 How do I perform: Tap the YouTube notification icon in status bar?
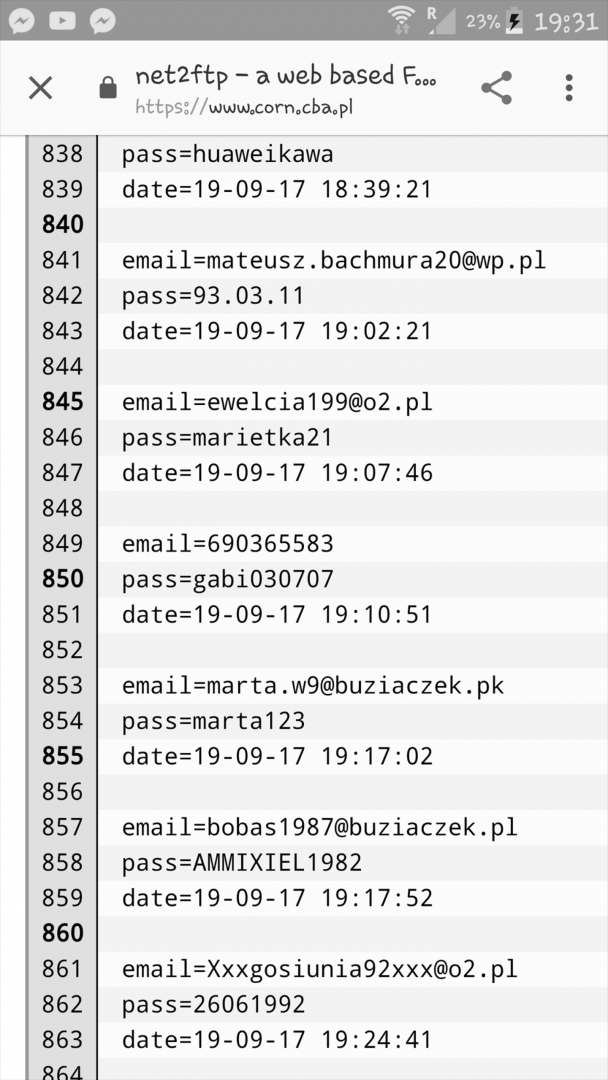[x=62, y=20]
